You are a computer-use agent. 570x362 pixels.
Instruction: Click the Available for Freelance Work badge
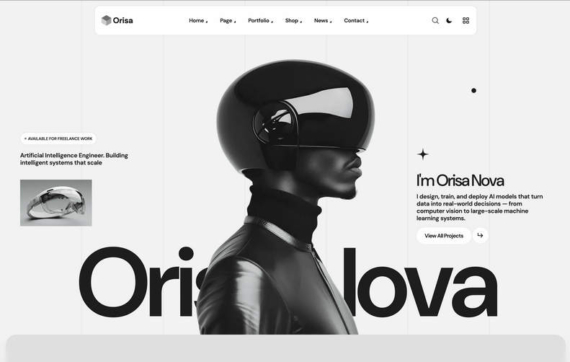coord(58,138)
